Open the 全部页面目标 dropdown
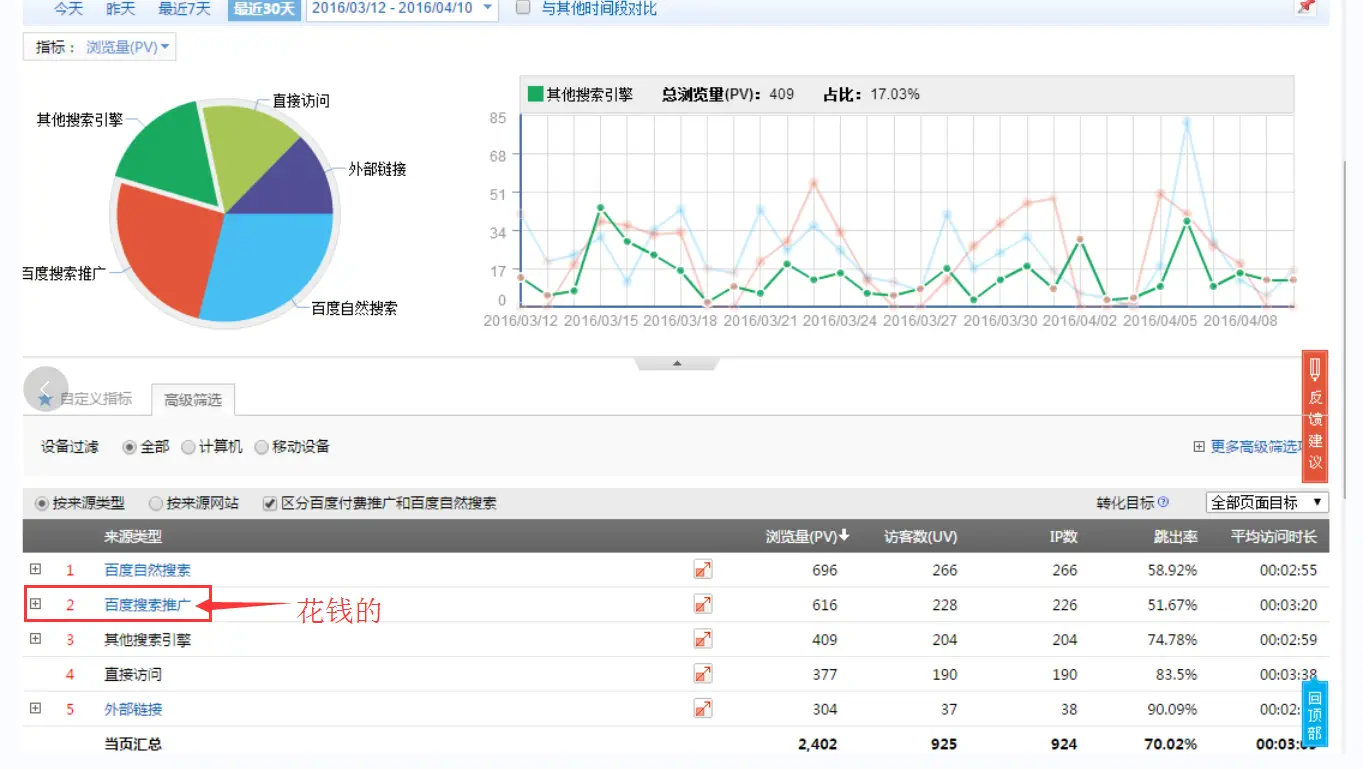The image size is (1363, 769). pyautogui.click(x=1267, y=503)
